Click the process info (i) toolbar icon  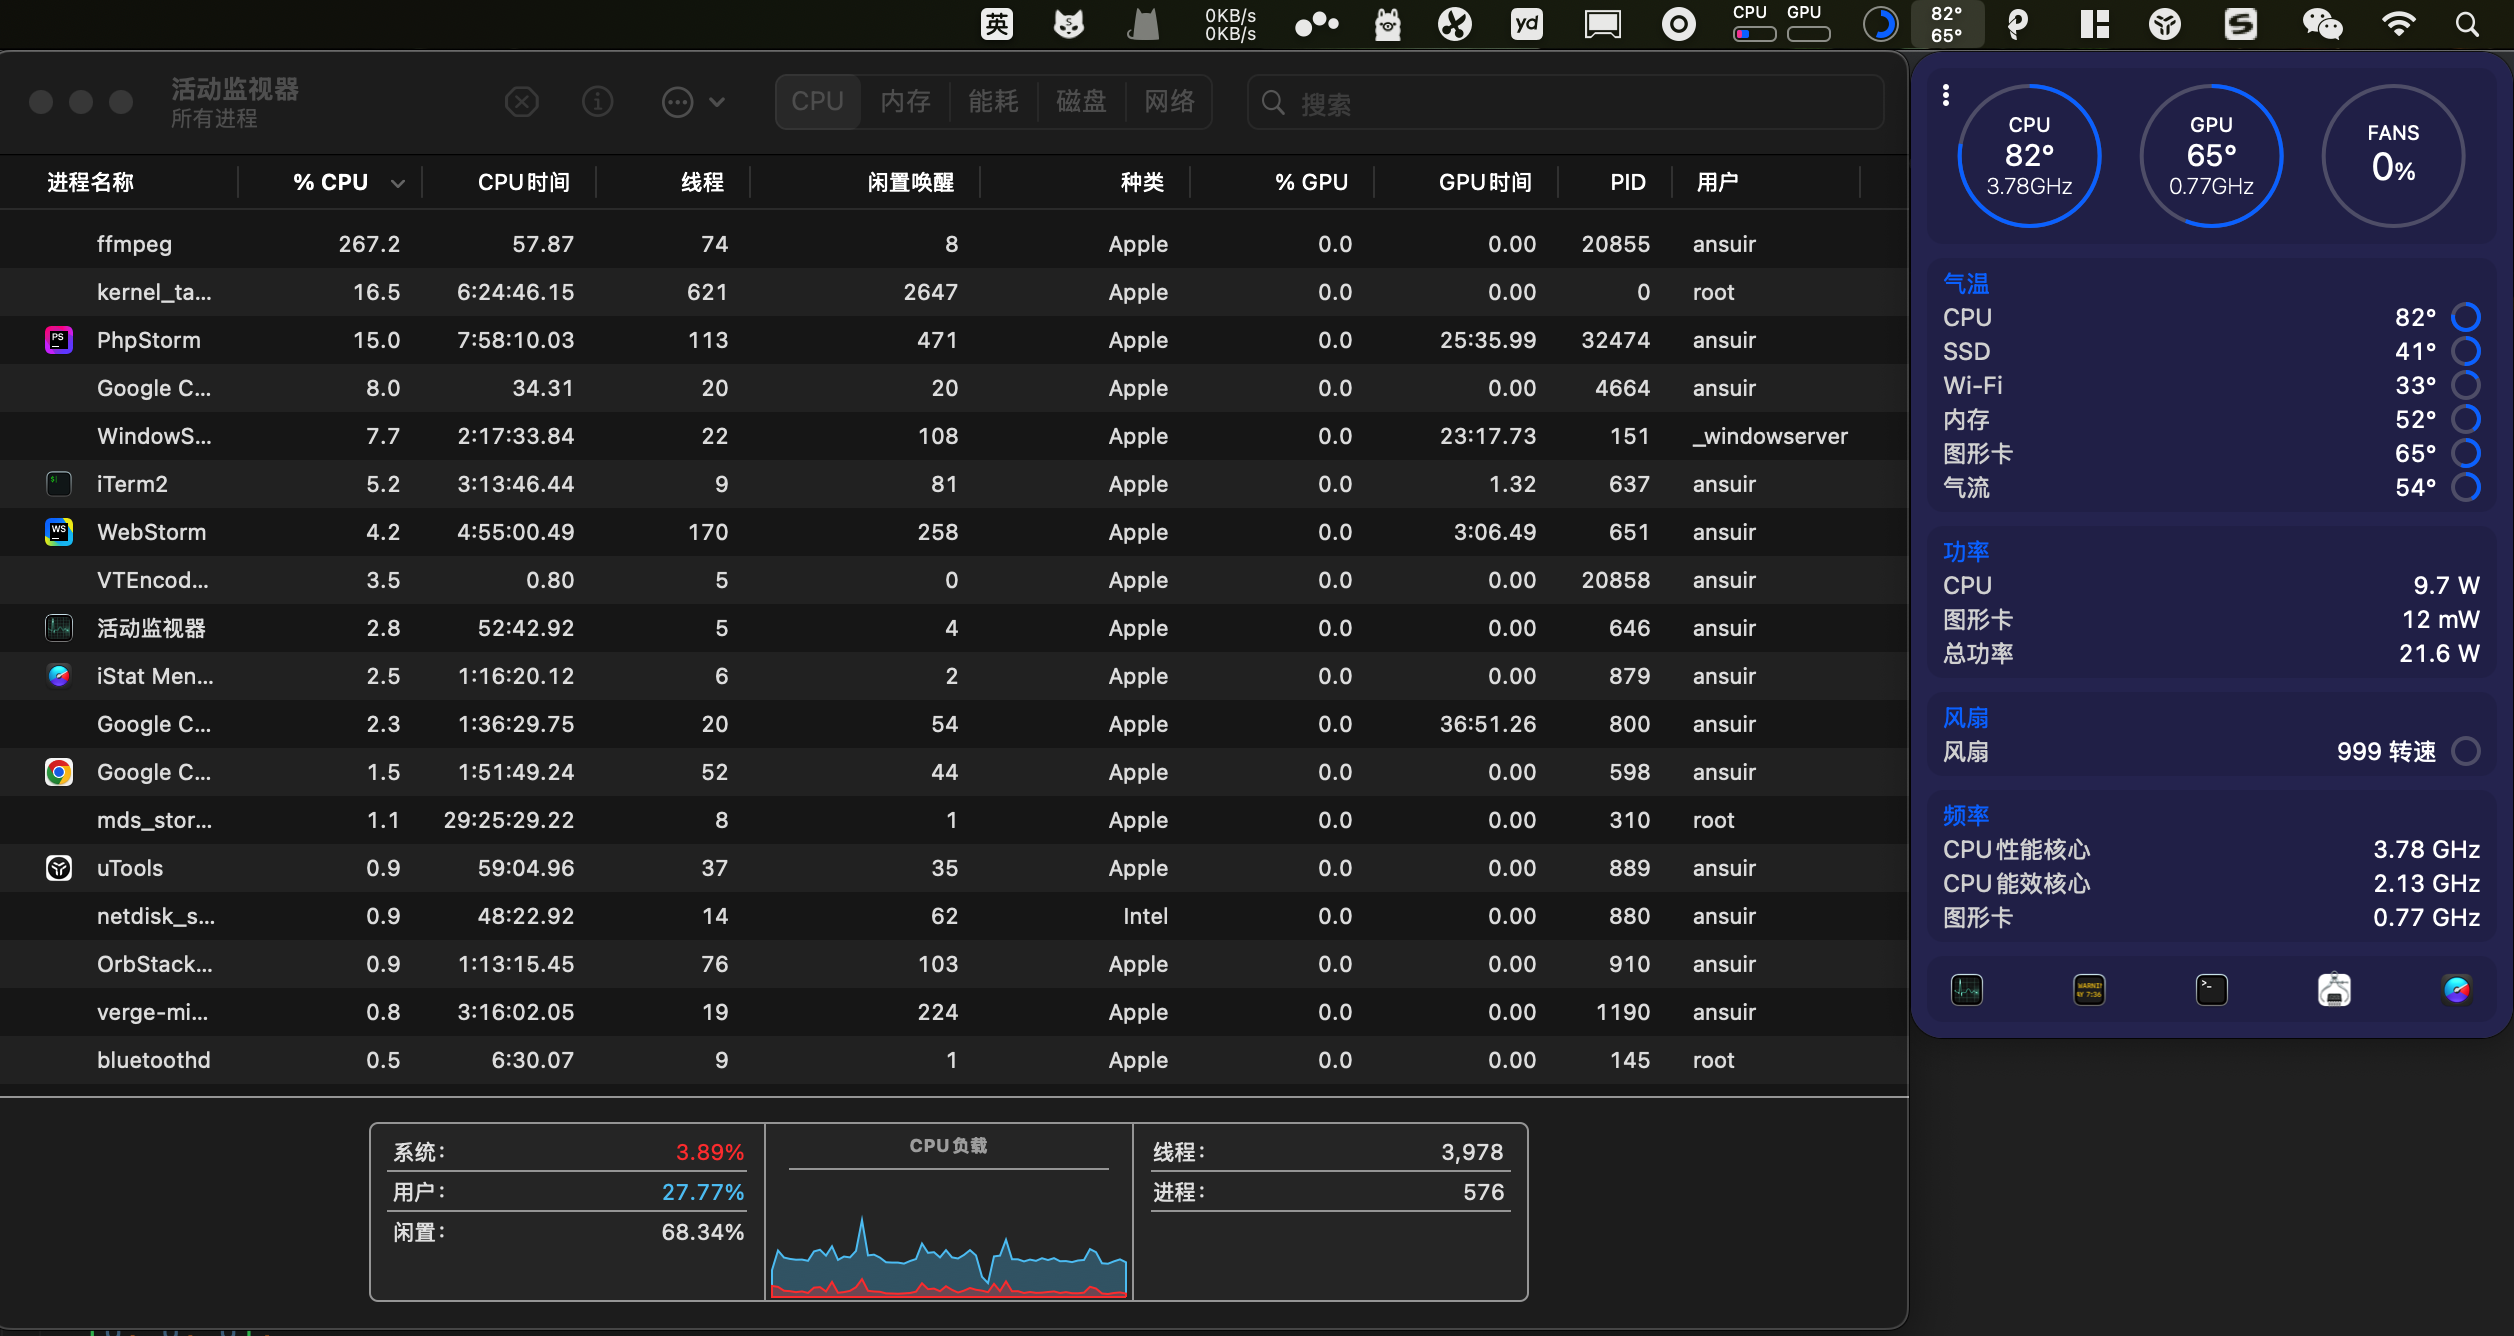click(597, 102)
